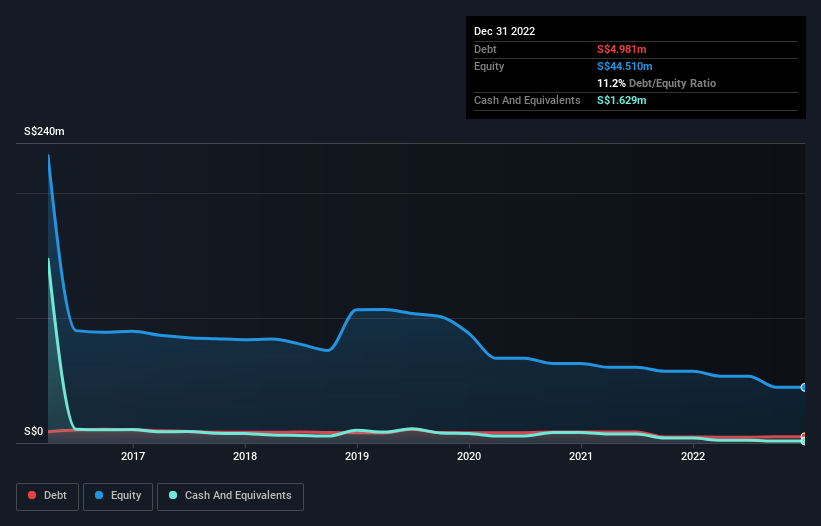Click the 2021 axis label
This screenshot has width=821, height=526.
tap(581, 456)
